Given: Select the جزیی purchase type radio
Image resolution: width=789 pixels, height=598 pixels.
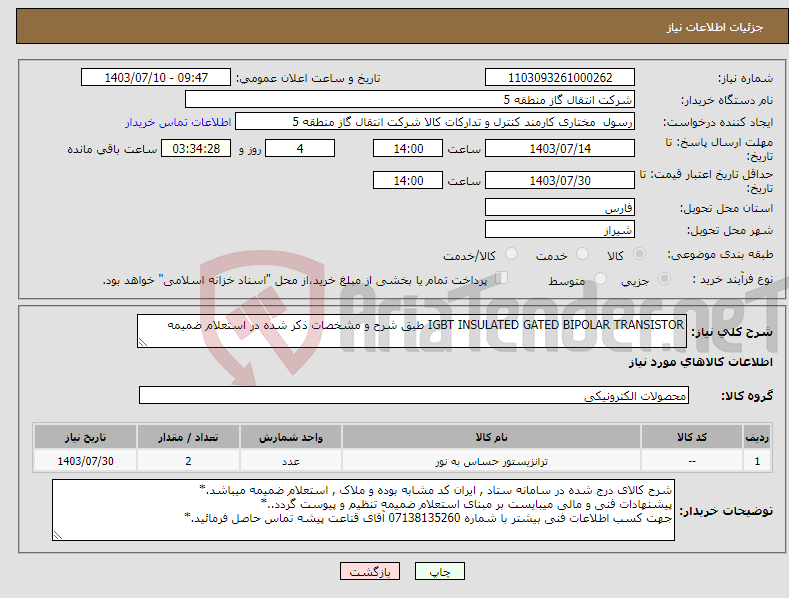Looking at the screenshot, I should [x=664, y=279].
